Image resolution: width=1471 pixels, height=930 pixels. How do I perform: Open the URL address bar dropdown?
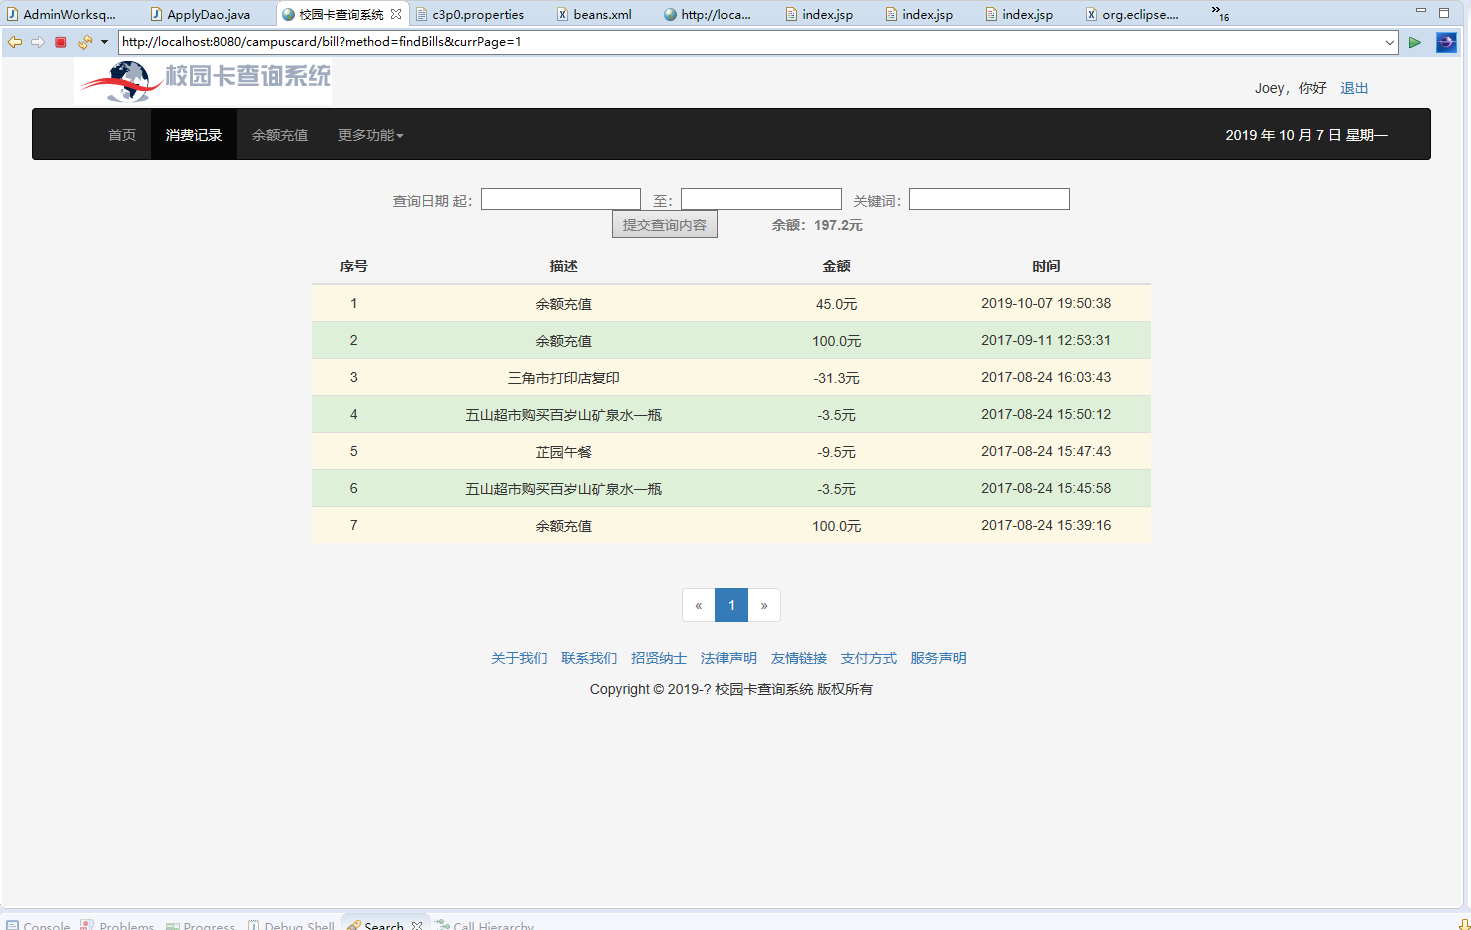(x=1392, y=42)
